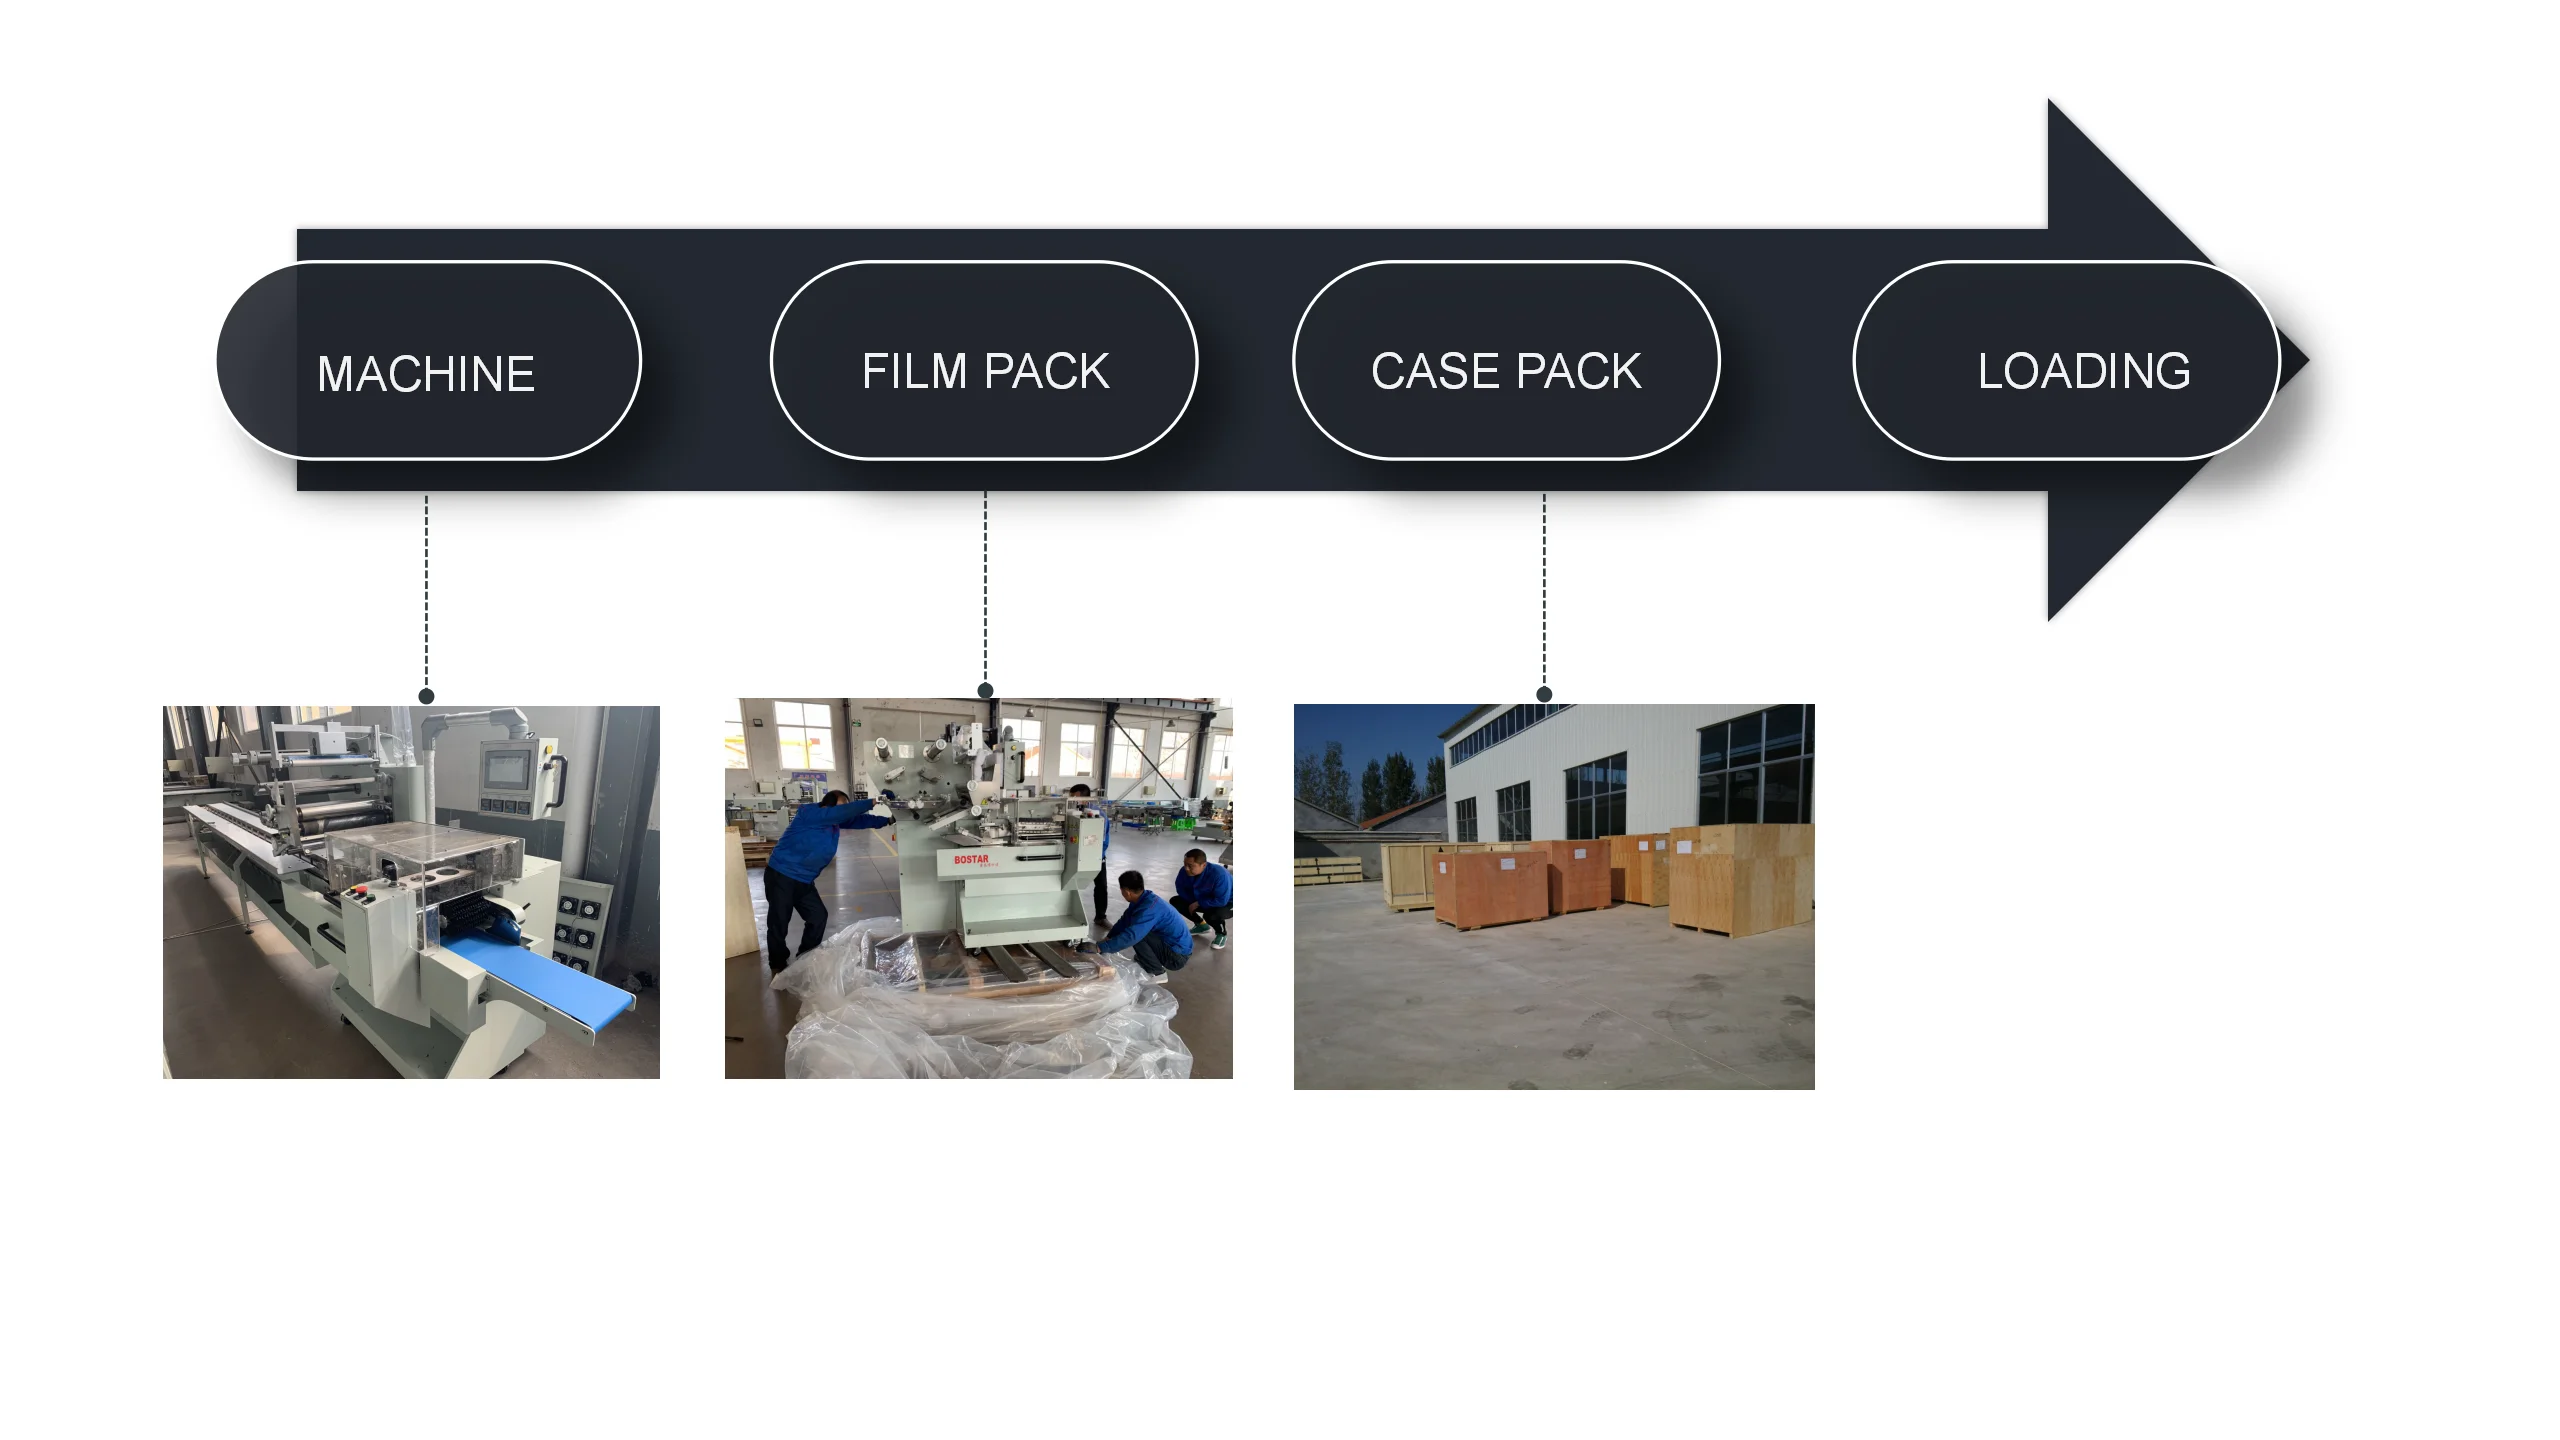2560x1440 pixels.
Task: Click the MACHINE pill label
Action: point(426,374)
